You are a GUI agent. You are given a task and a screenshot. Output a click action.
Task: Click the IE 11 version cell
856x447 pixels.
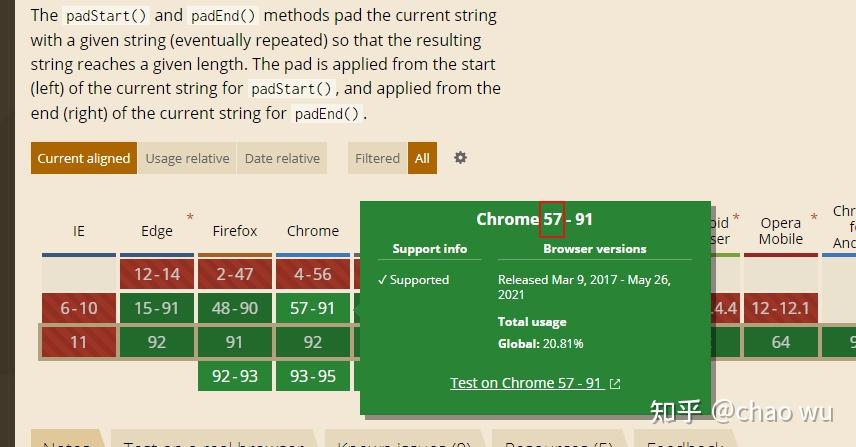(x=79, y=342)
